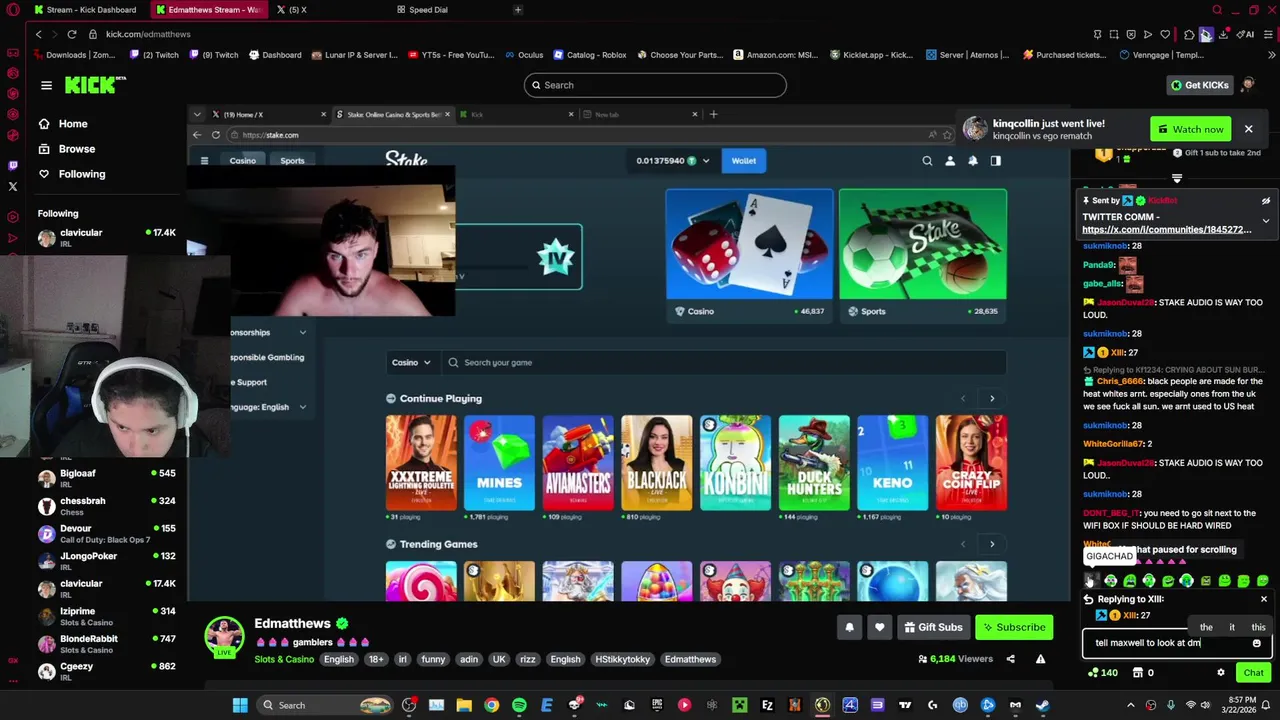Image resolution: width=1280 pixels, height=720 pixels.
Task: Open the Kick sidebar hamburger menu
Action: (46, 85)
